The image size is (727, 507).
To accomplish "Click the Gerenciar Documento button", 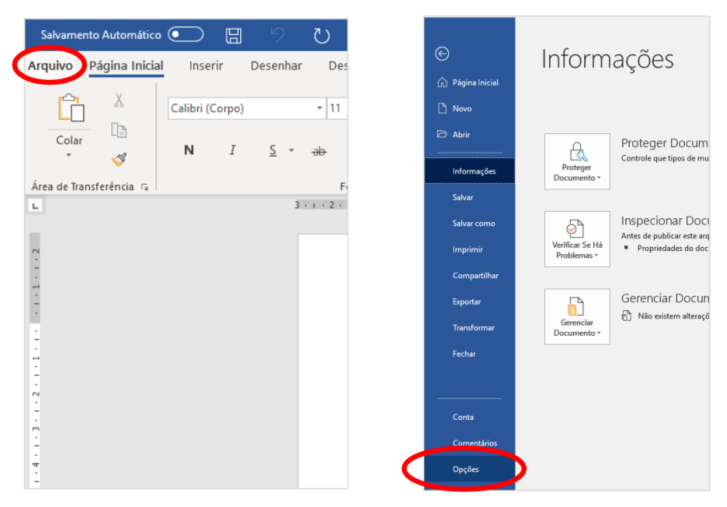I will coord(577,317).
